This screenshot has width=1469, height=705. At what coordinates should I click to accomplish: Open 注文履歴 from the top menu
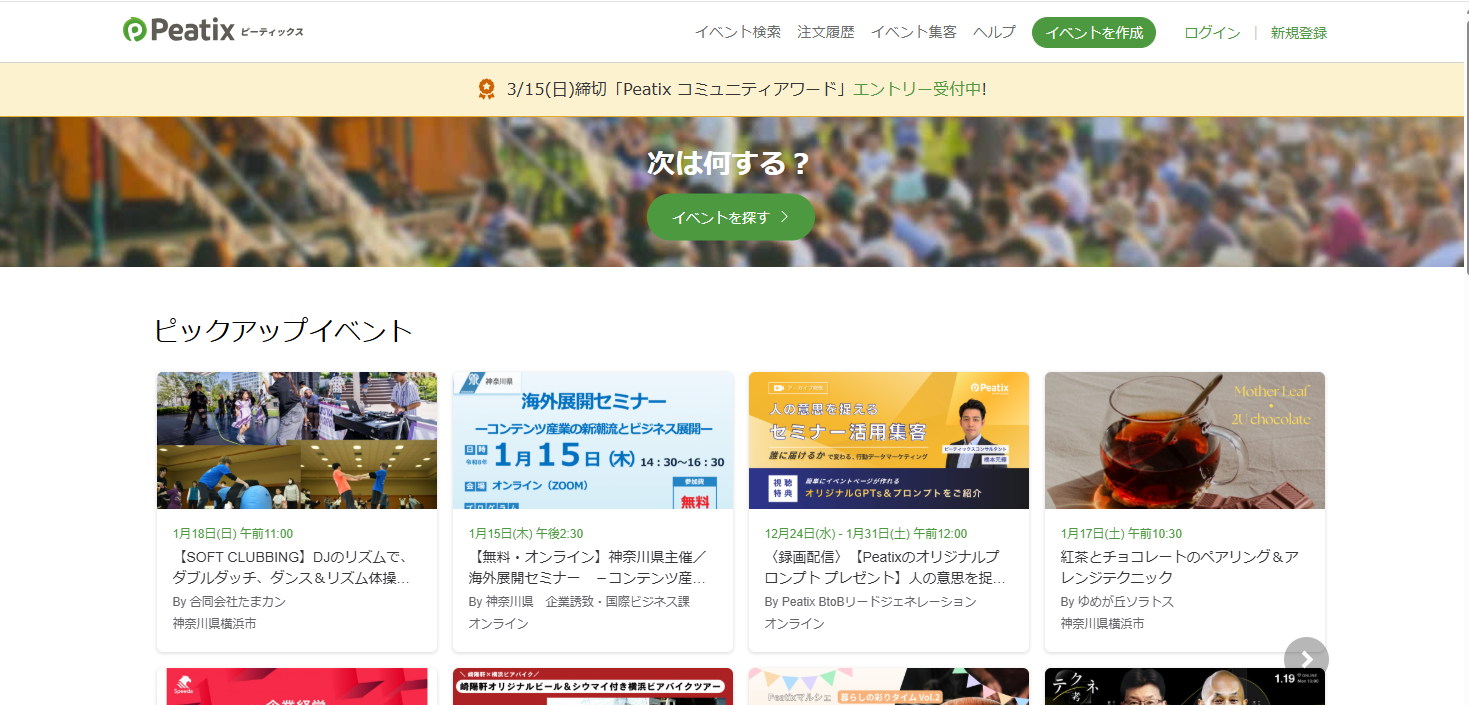826,32
